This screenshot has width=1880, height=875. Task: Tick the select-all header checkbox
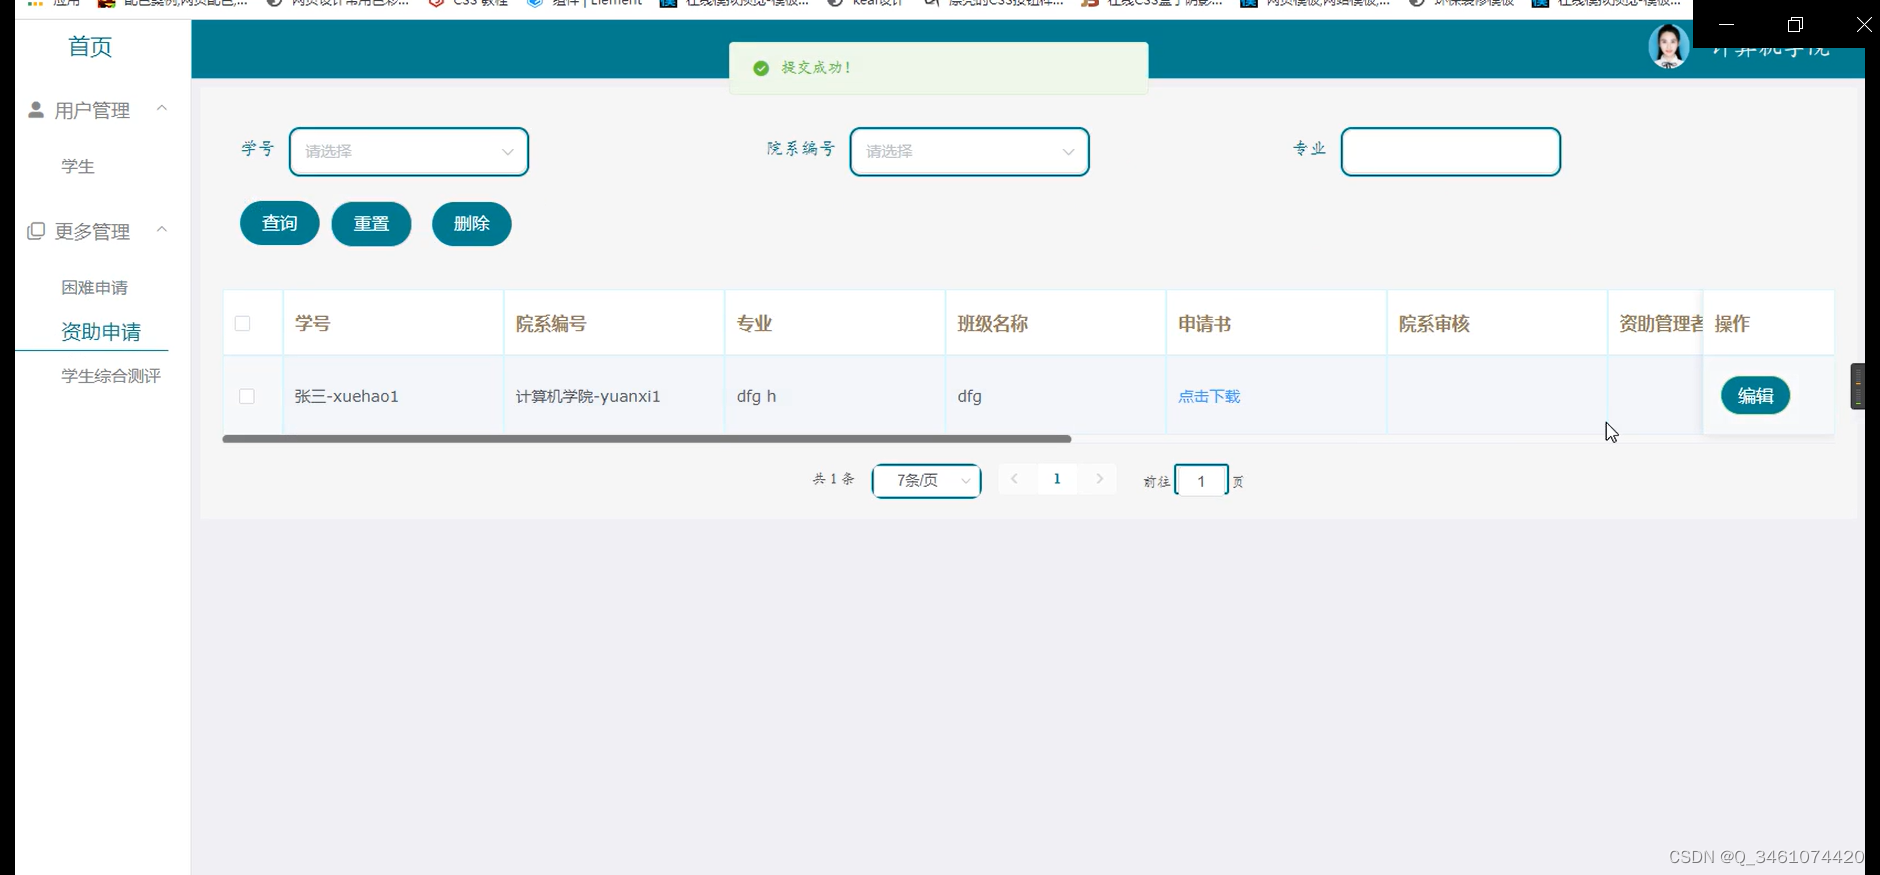[x=243, y=323]
